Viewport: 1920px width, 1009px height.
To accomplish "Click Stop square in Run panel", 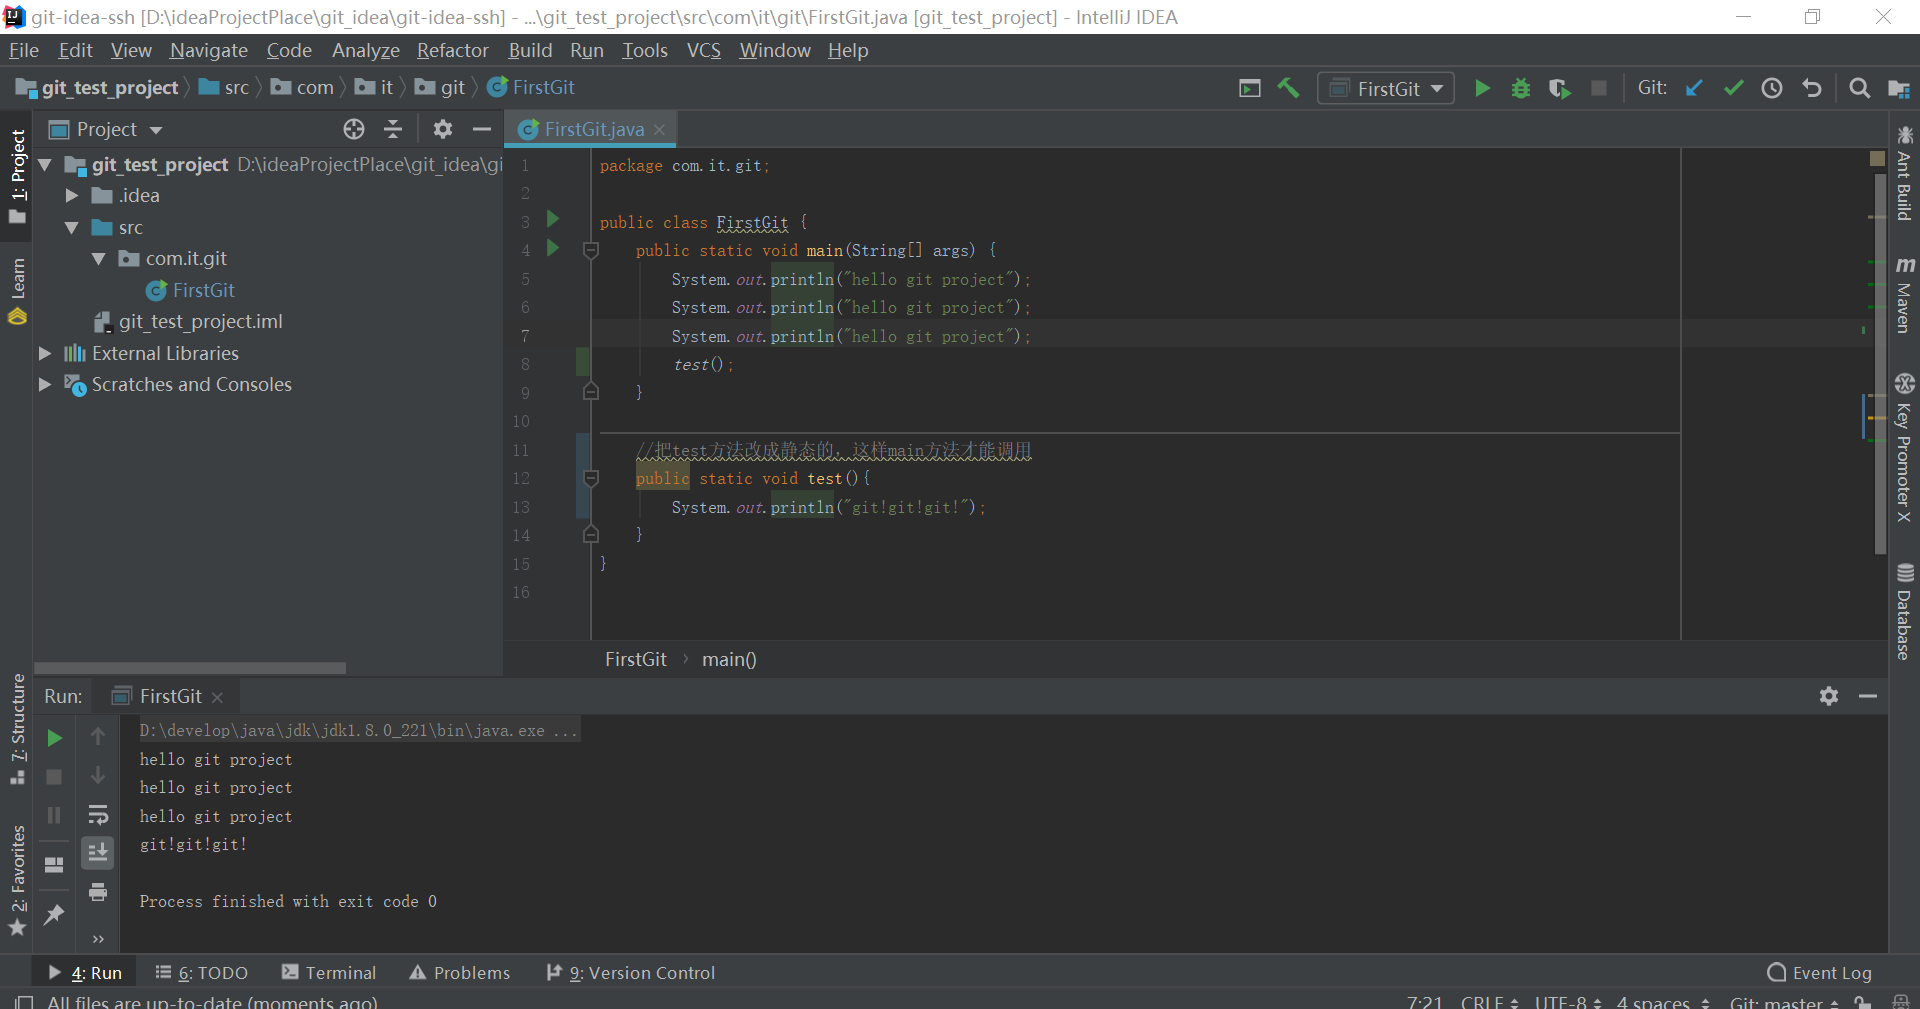I will pos(55,777).
